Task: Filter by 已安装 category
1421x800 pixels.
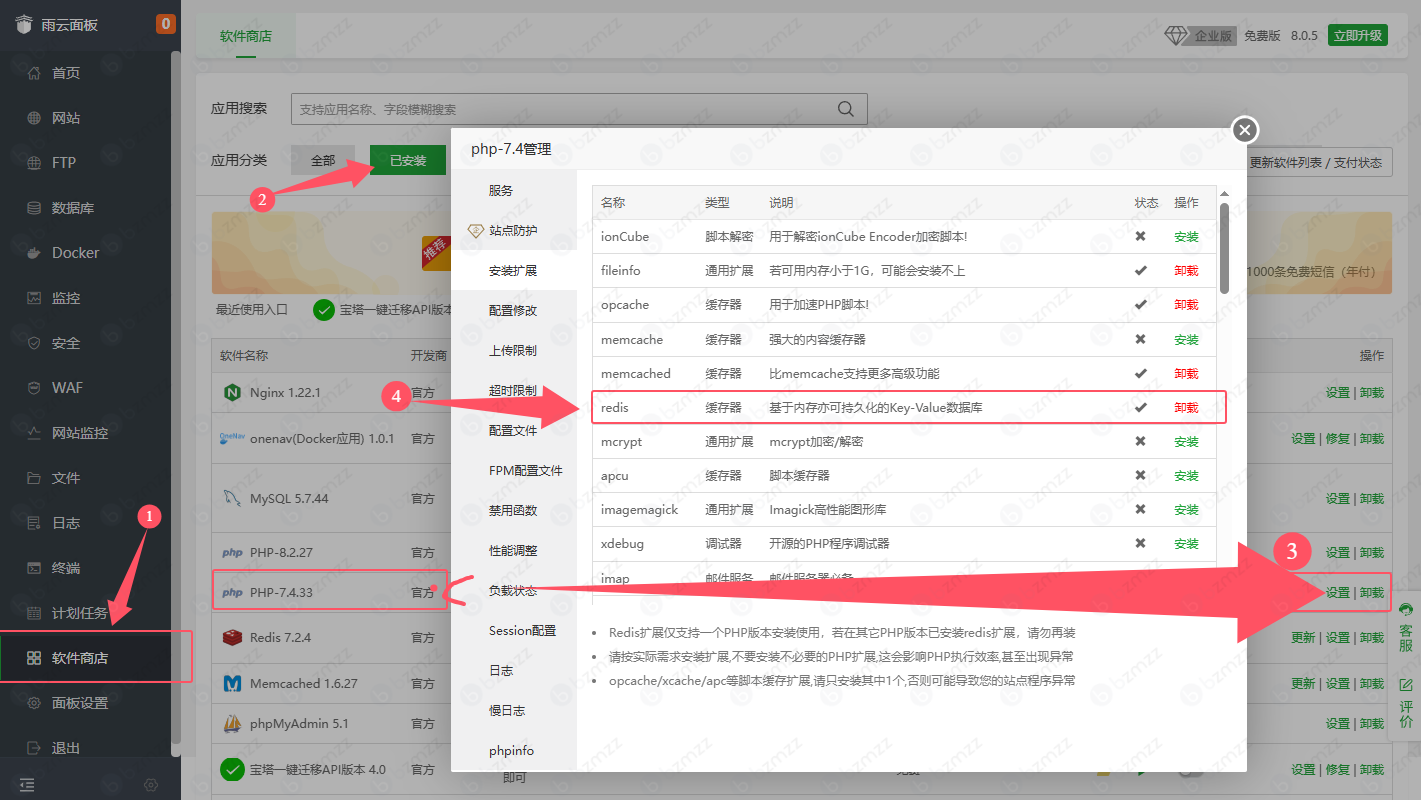Action: [408, 160]
